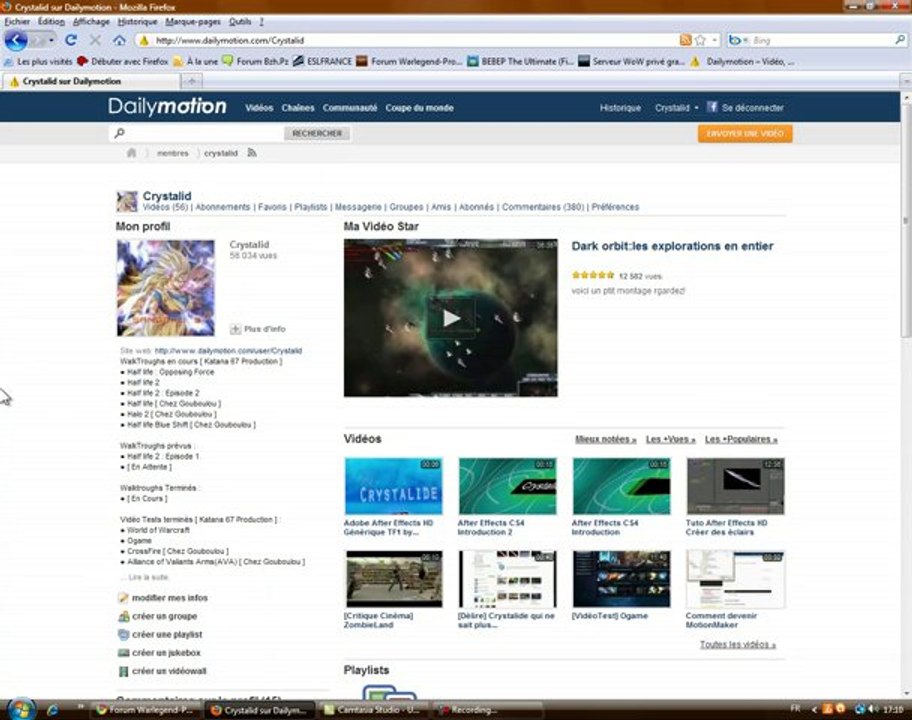Click the small Crystalid avatar next to username
This screenshot has width=912, height=720.
point(127,201)
